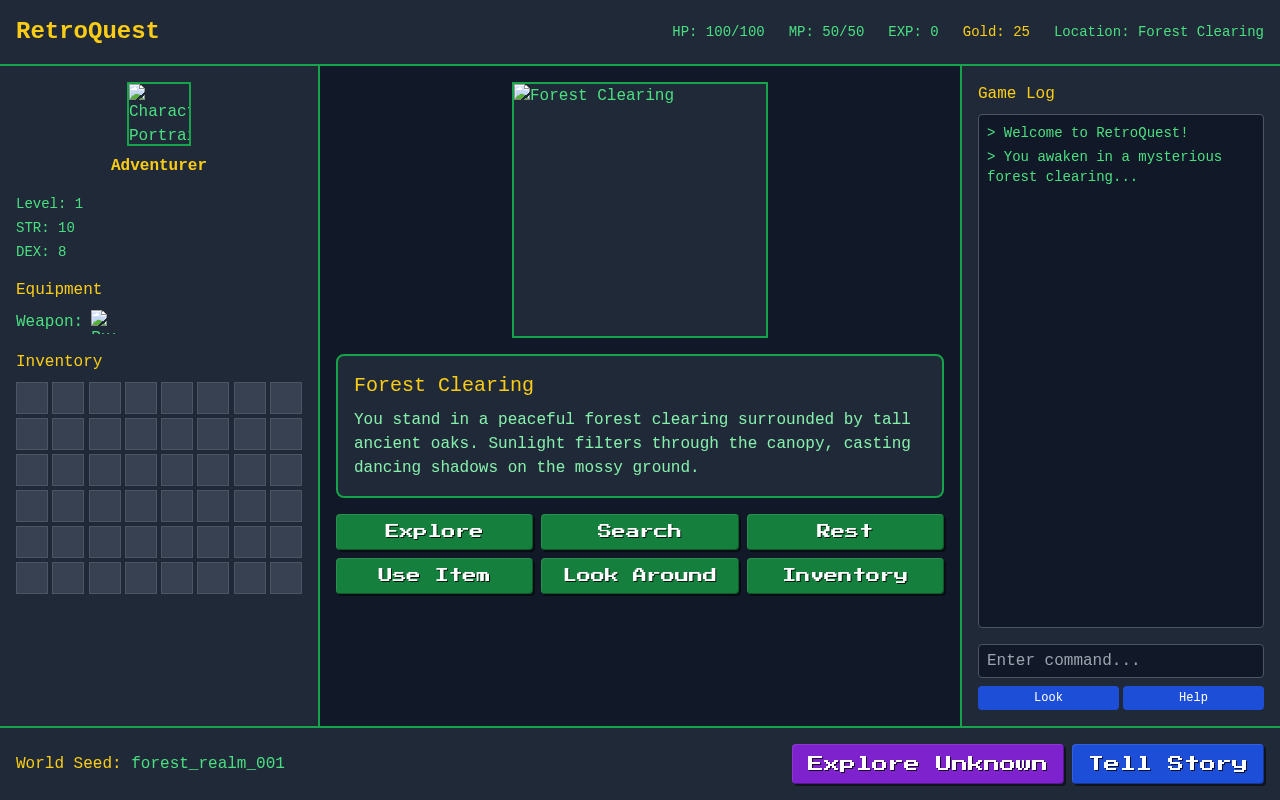Click the EXP: 0 indicator
This screenshot has height=800, width=1280.
[x=912, y=31]
